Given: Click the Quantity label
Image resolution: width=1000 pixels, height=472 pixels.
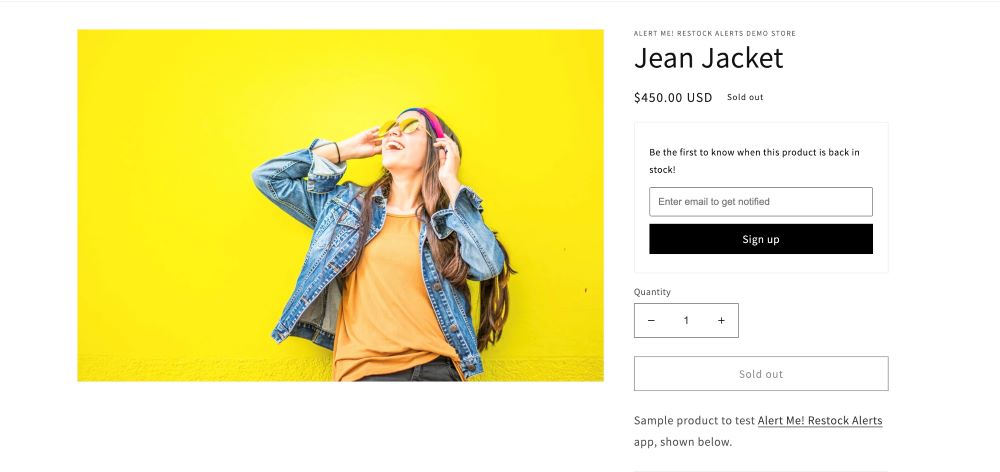Looking at the screenshot, I should (652, 292).
